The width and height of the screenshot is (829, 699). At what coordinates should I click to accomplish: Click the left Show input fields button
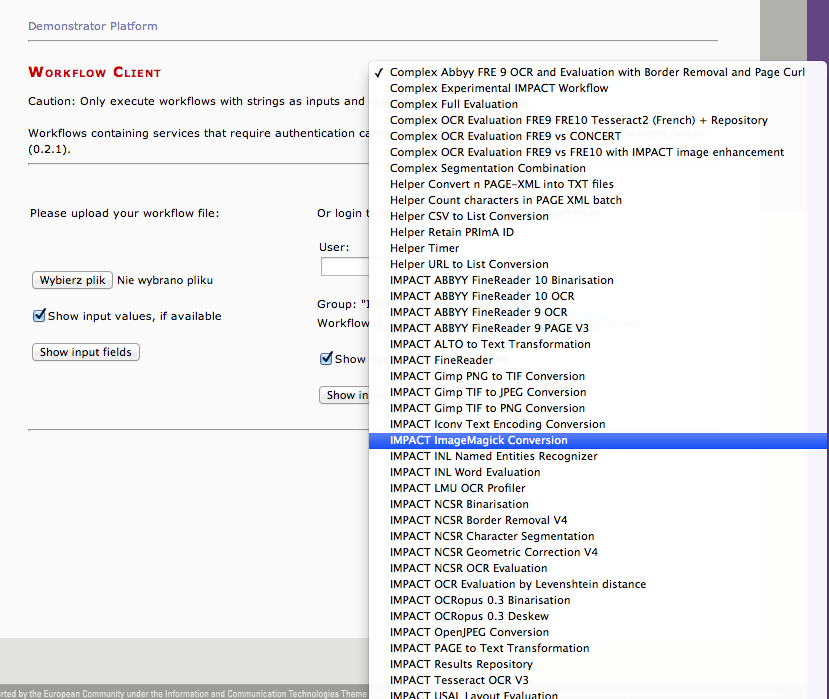[86, 352]
